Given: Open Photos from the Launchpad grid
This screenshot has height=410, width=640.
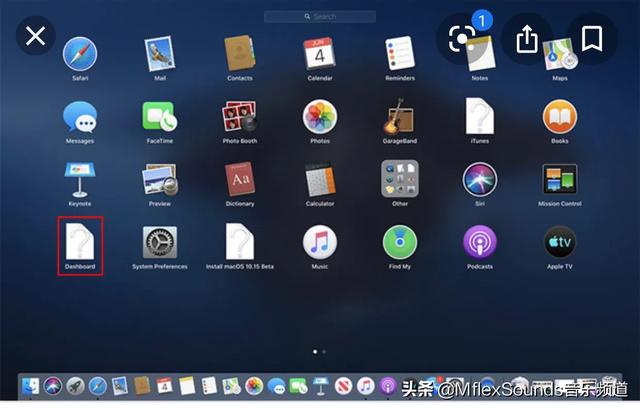Looking at the screenshot, I should click(x=320, y=117).
